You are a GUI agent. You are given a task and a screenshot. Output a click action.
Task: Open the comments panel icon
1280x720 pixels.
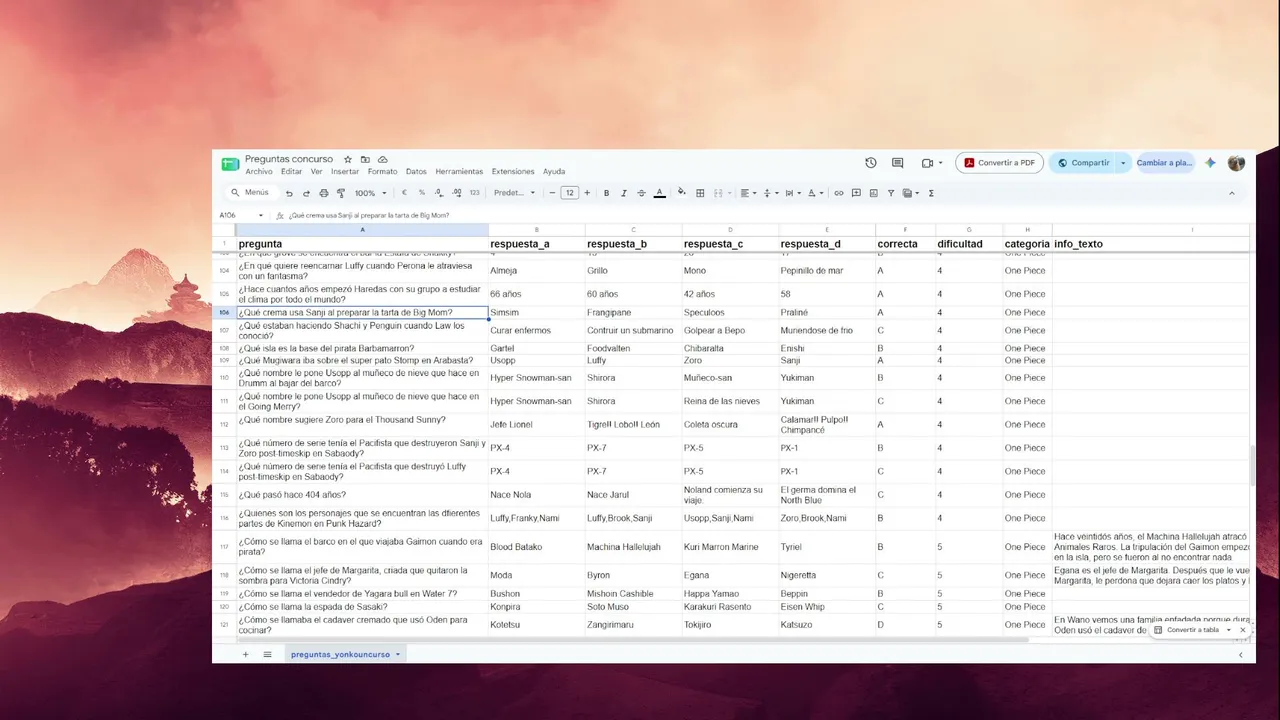coord(897,163)
